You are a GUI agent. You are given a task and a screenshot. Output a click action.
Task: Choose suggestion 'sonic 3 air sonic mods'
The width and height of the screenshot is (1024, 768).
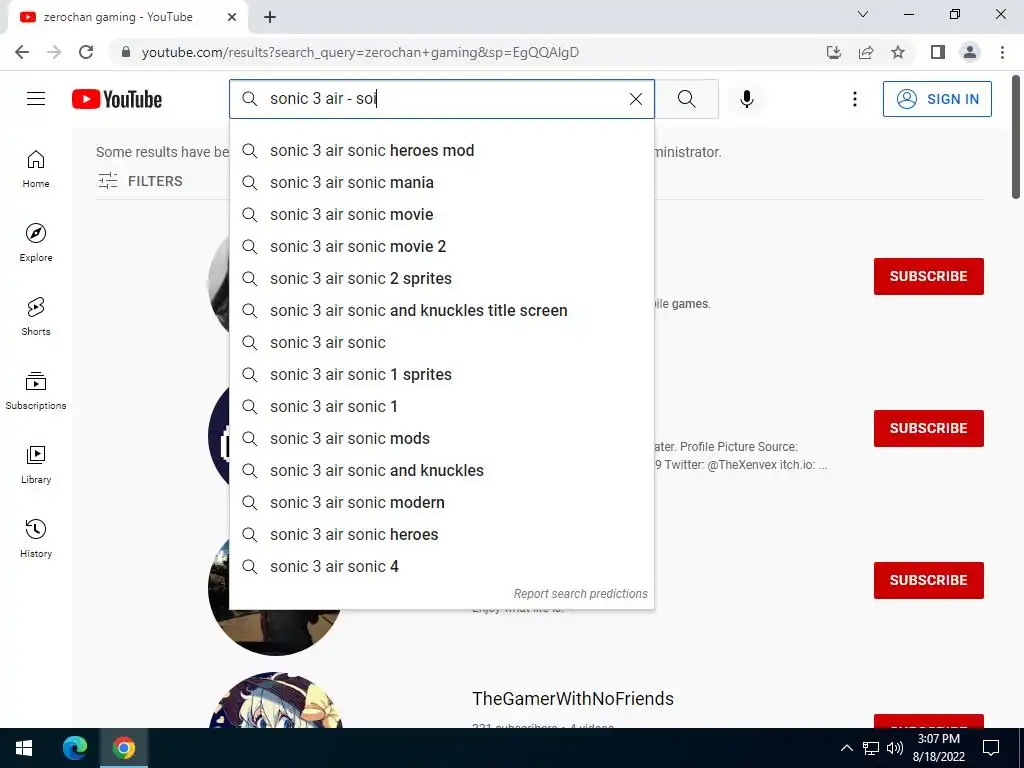pos(441,438)
